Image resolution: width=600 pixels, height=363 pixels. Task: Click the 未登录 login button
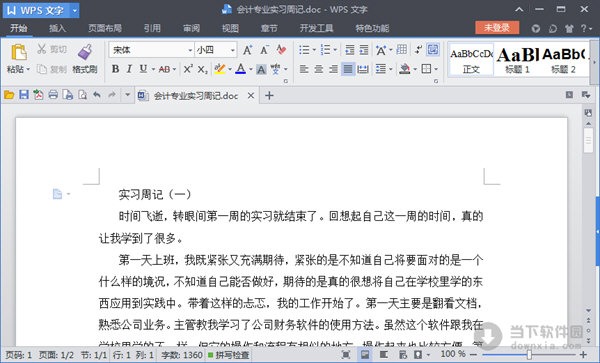(x=497, y=28)
